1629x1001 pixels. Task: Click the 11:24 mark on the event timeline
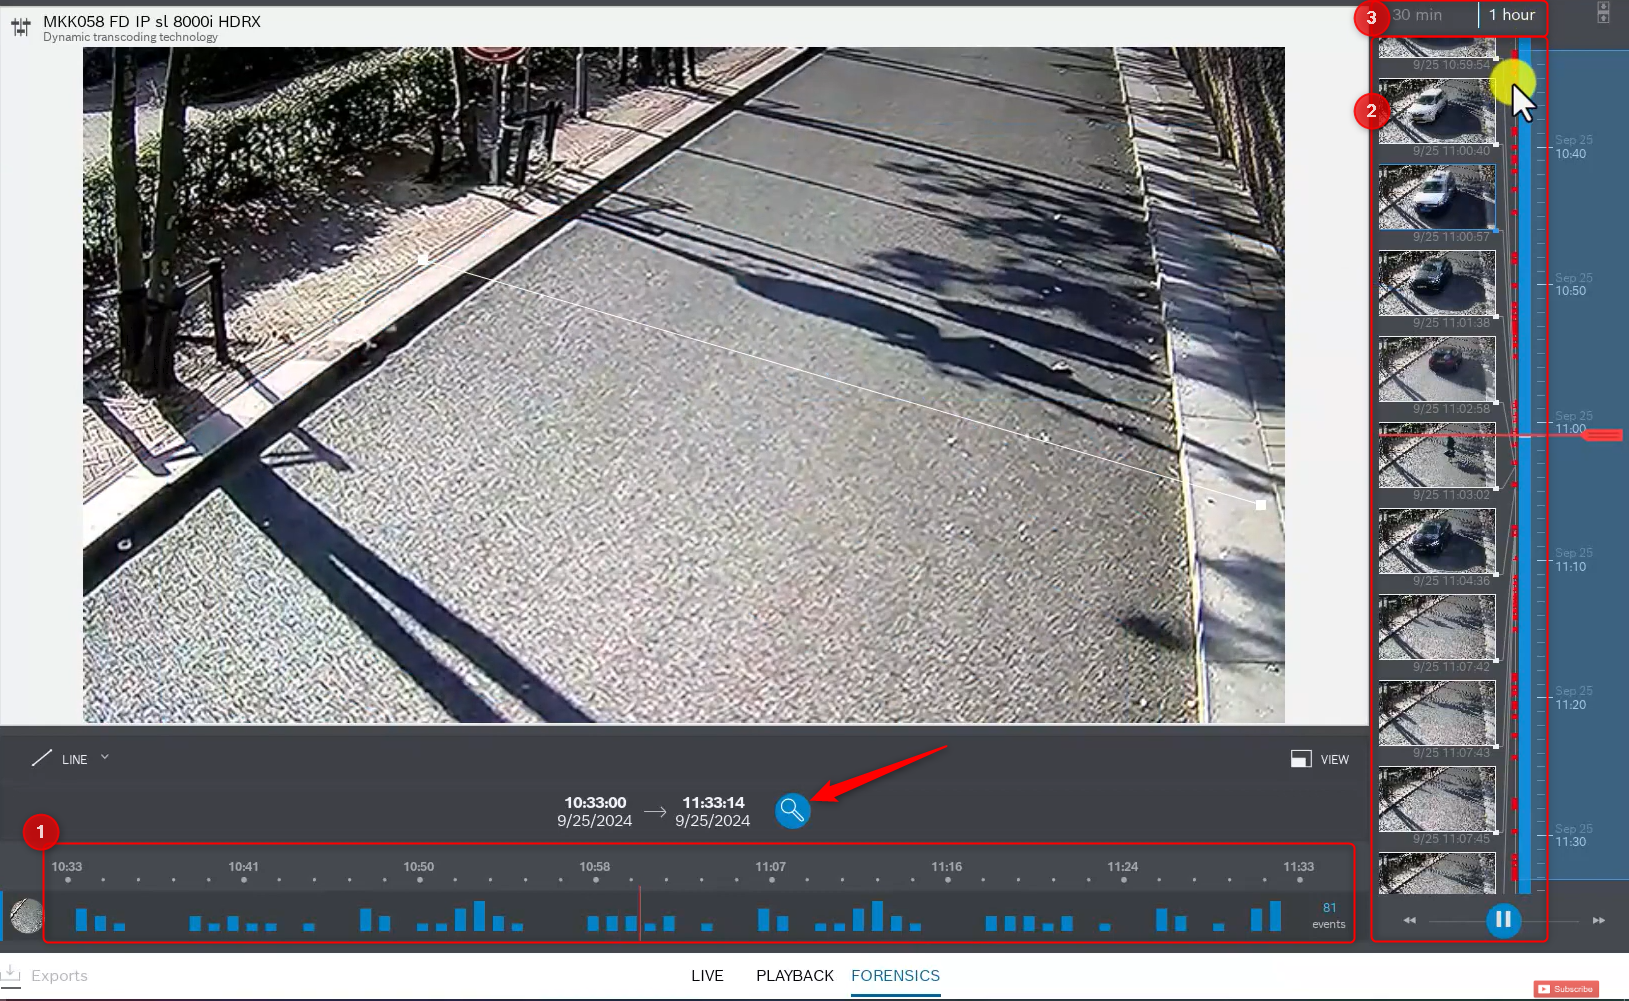(1123, 867)
